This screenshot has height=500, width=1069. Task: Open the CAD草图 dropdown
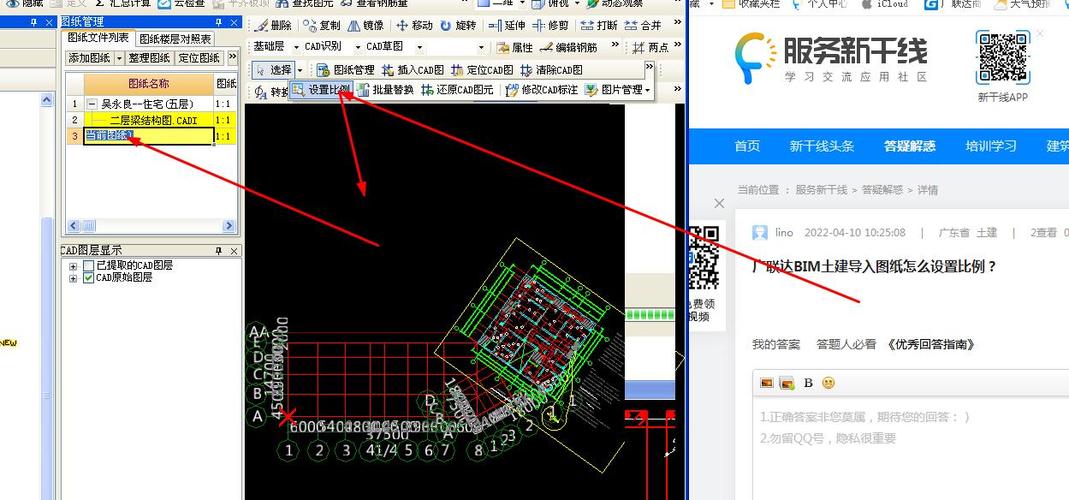pos(419,47)
